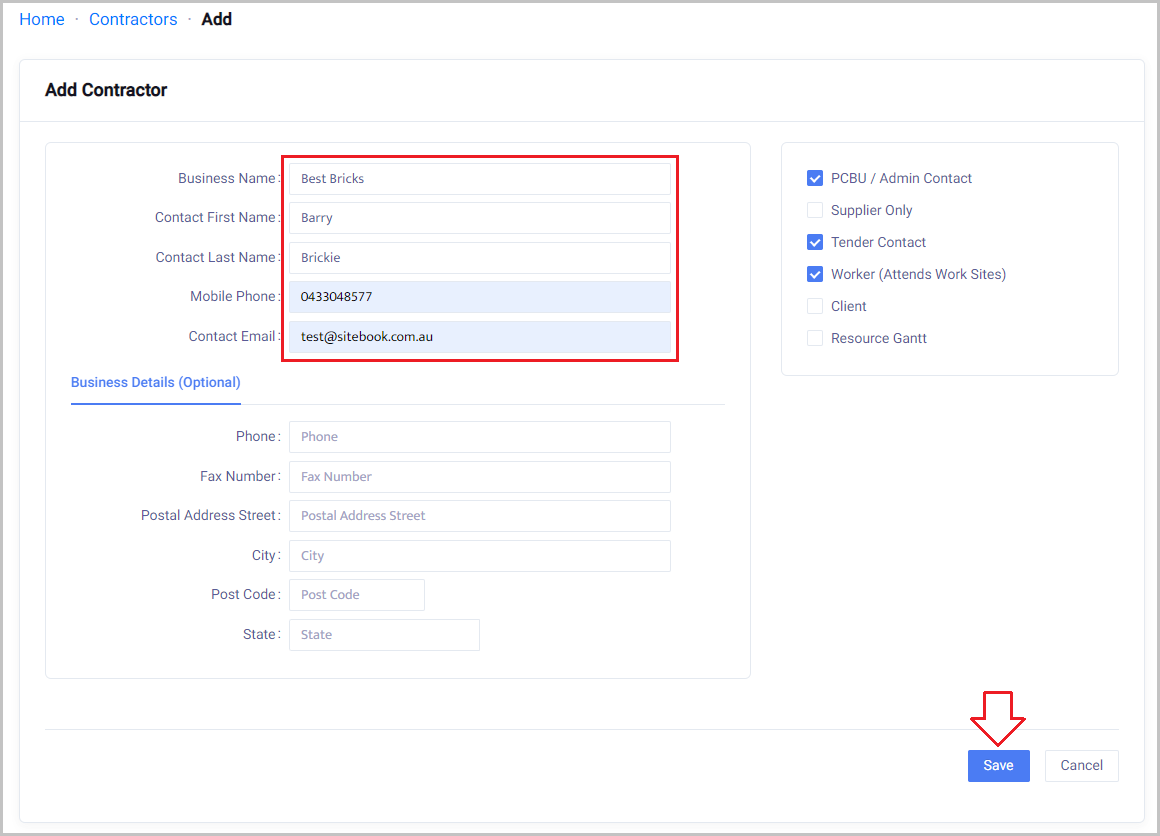Uncheck the PCBU / Admin Contact checkbox
The height and width of the screenshot is (836, 1160).
click(815, 178)
